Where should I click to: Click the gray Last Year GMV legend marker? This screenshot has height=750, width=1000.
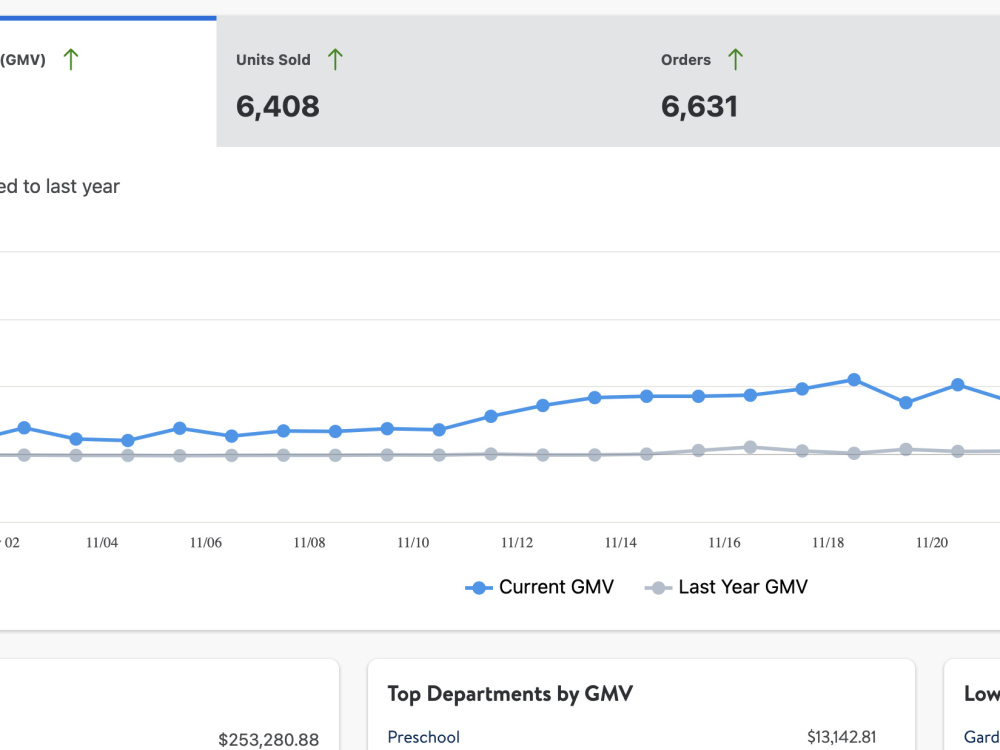point(659,588)
